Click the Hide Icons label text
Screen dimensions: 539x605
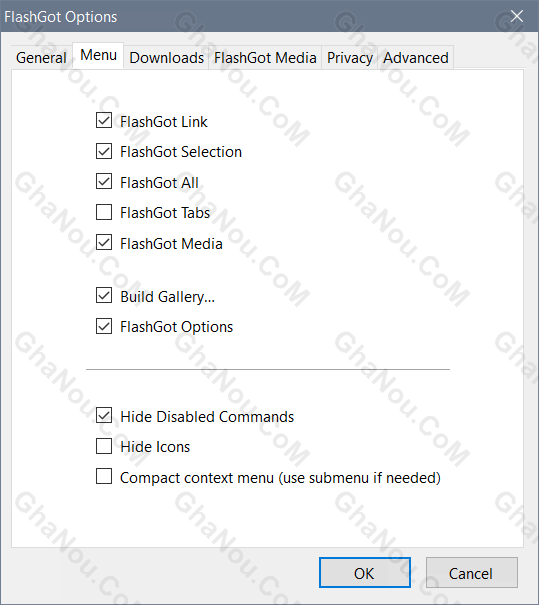[x=155, y=447]
